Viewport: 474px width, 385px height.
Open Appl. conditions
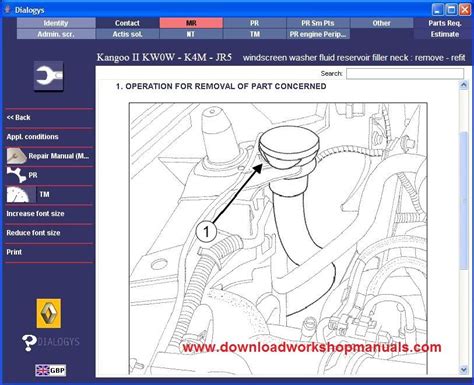(32, 137)
